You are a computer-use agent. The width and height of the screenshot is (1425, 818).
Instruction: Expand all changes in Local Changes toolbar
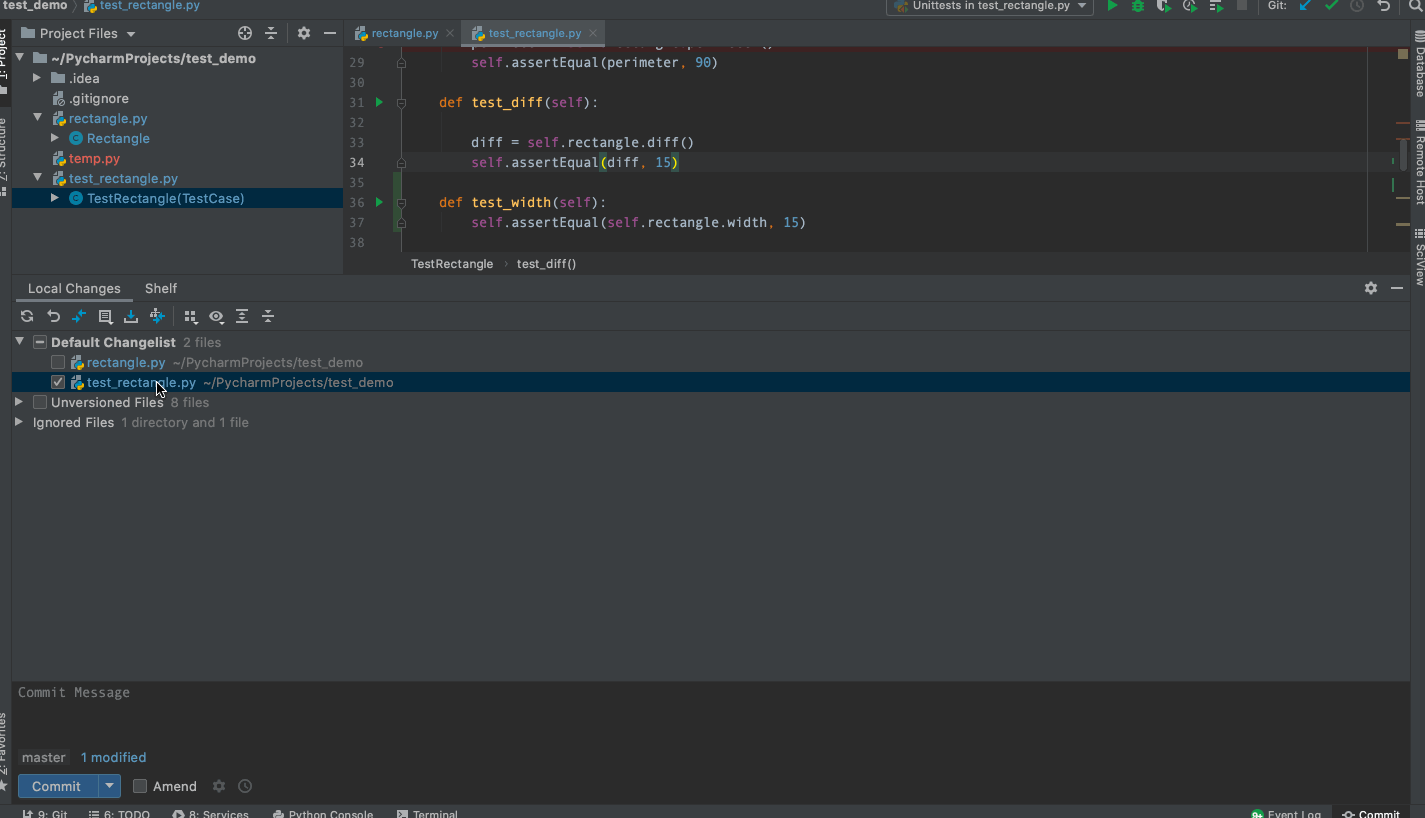[x=242, y=316]
